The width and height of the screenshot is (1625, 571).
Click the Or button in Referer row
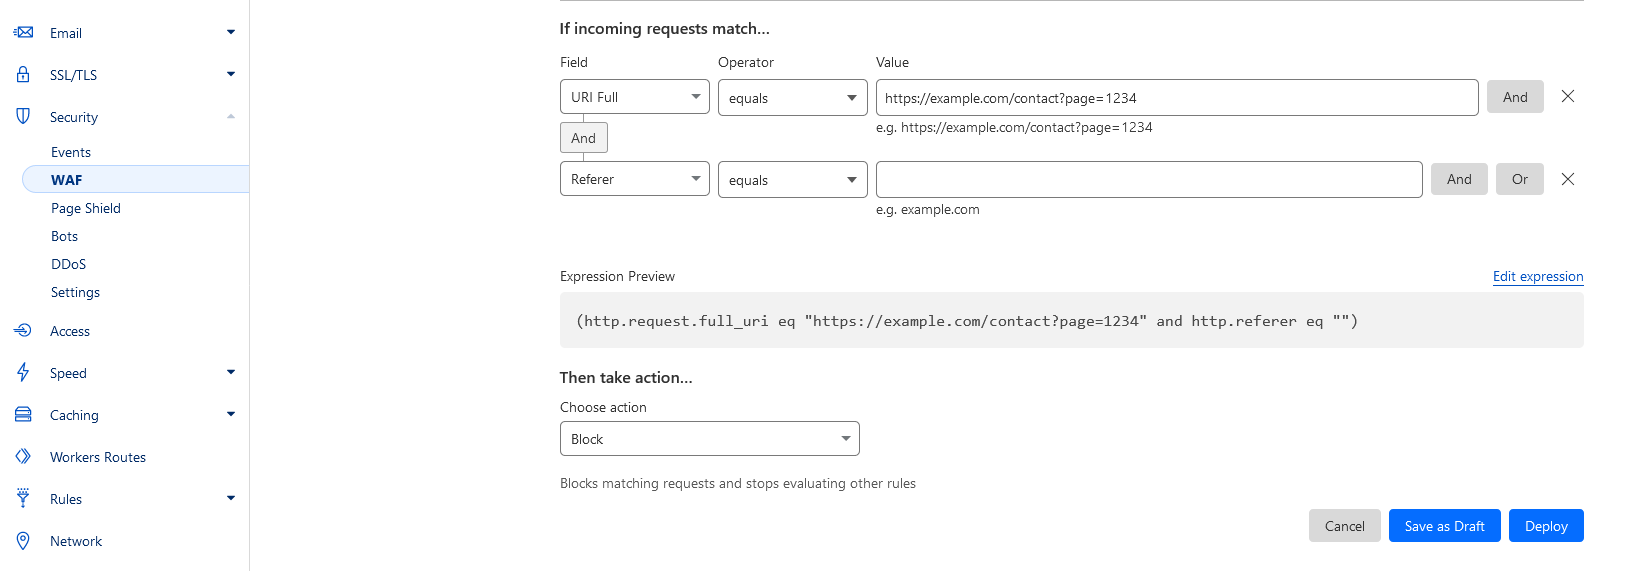click(x=1519, y=180)
